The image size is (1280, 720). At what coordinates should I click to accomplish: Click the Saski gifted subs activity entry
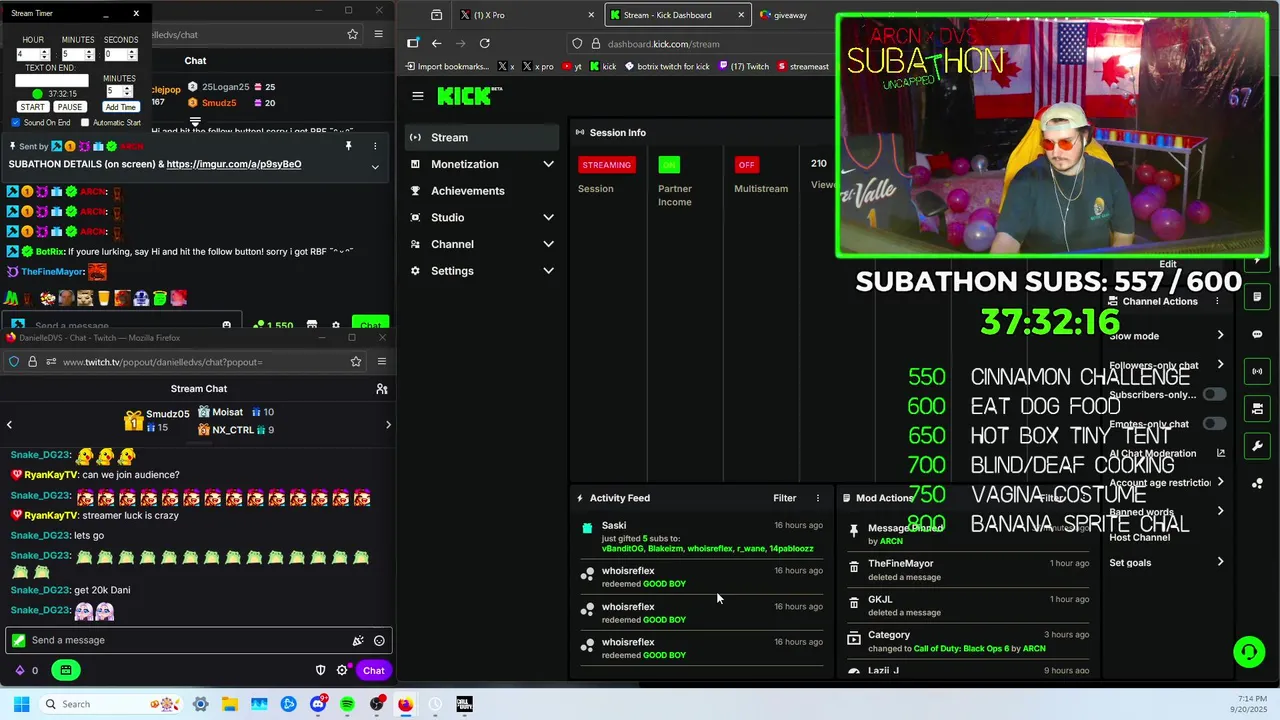[x=702, y=536]
